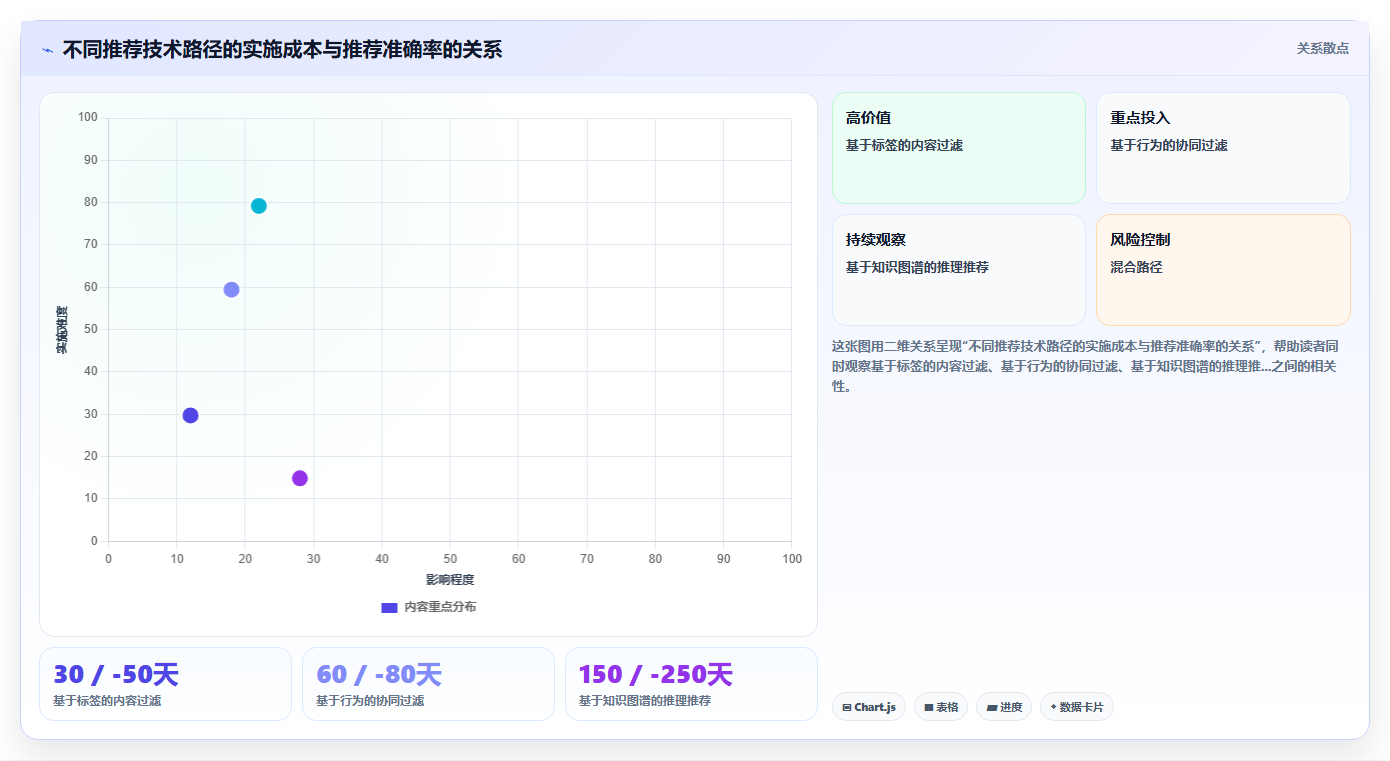1390x761 pixels.
Task: Click the description paragraph starting 这张图用二维关系呈现
Action: point(1086,366)
